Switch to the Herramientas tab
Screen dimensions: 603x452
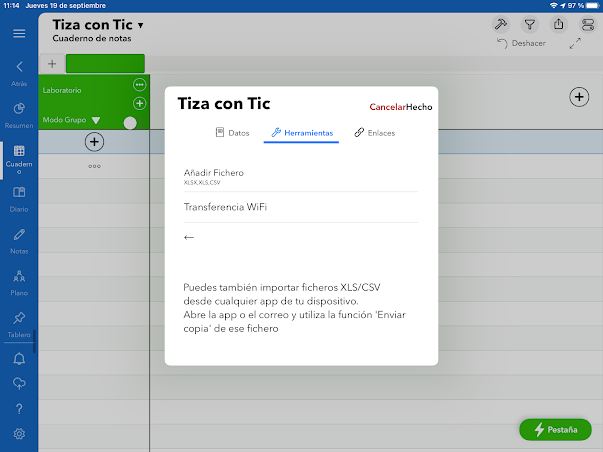click(302, 133)
